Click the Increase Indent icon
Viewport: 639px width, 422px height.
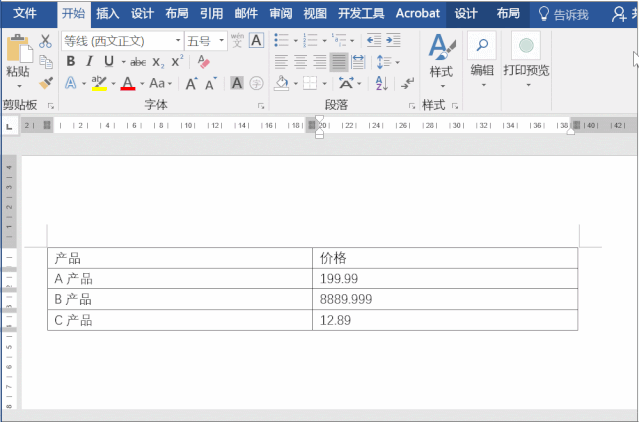pos(393,40)
